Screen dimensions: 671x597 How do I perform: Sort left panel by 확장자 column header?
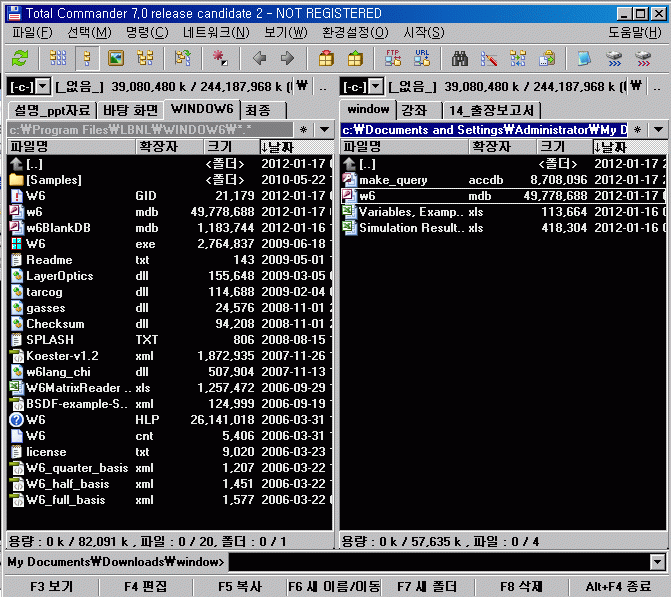(x=160, y=147)
